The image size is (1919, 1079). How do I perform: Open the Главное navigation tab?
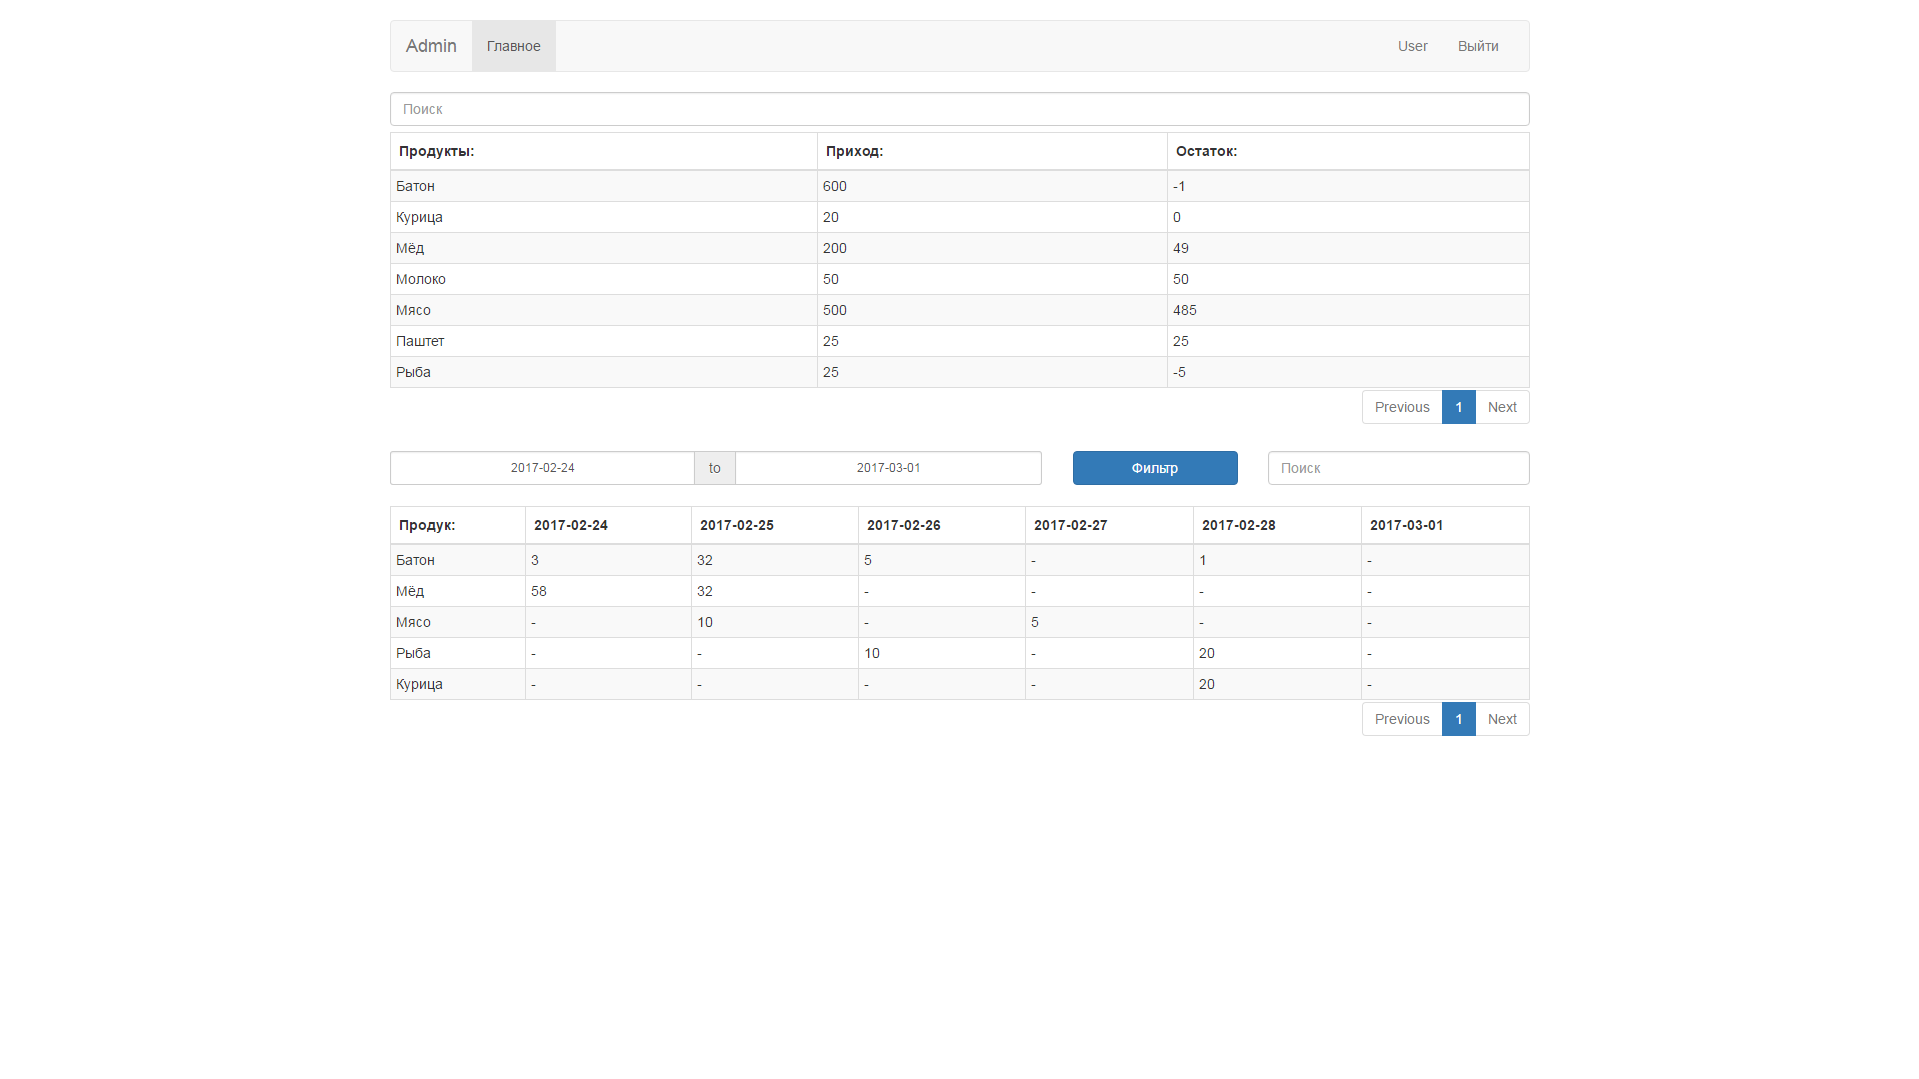pyautogui.click(x=514, y=46)
